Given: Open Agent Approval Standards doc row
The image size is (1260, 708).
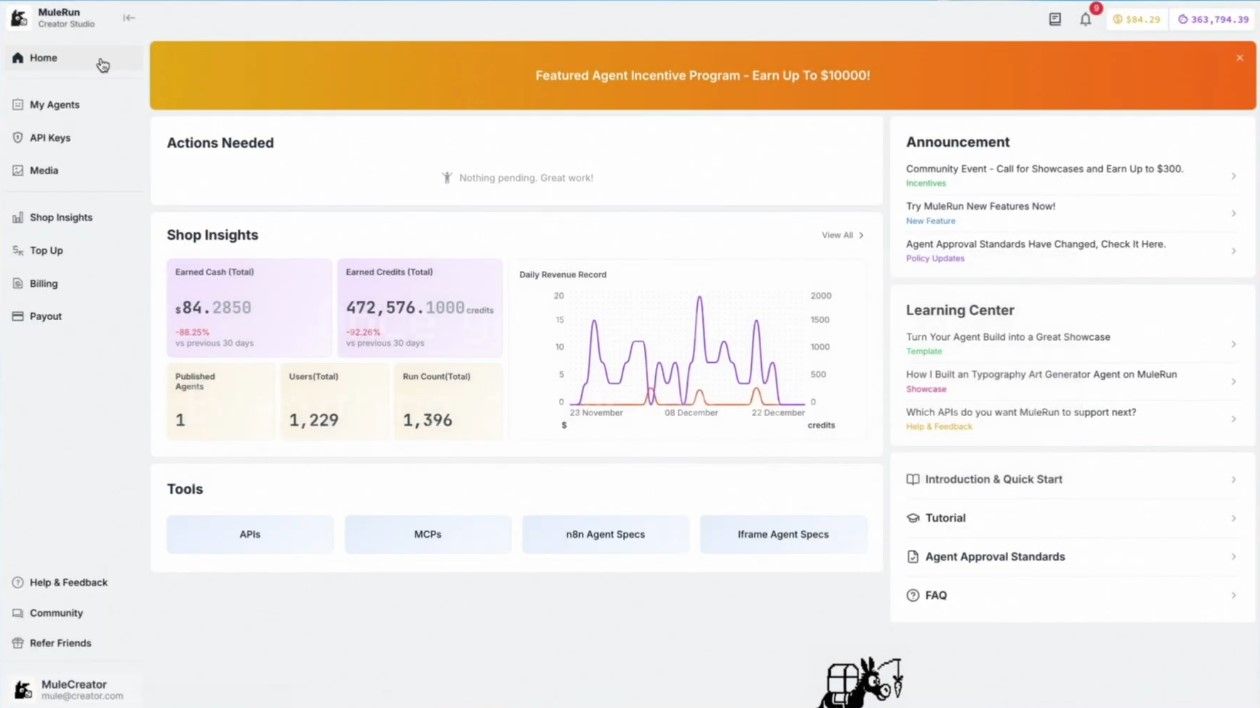Looking at the screenshot, I should pyautogui.click(x=1072, y=556).
